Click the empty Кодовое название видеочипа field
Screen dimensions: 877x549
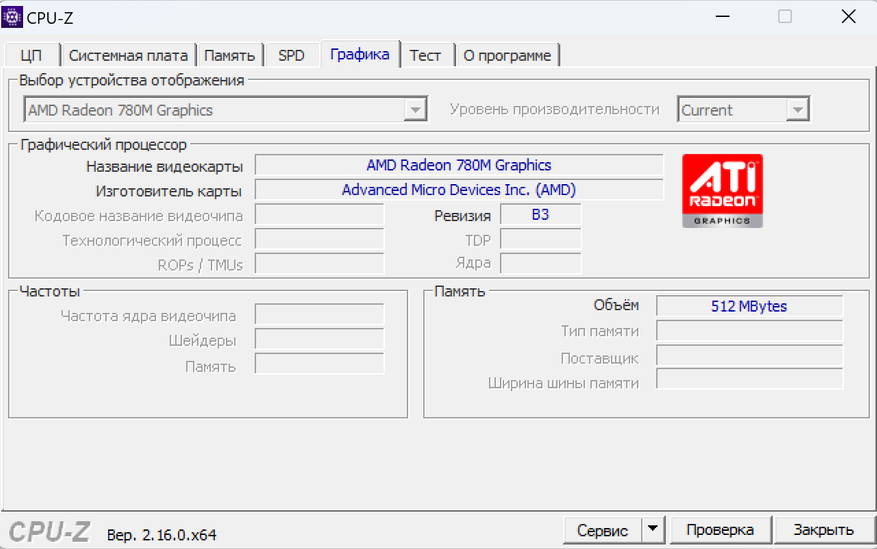pyautogui.click(x=319, y=215)
